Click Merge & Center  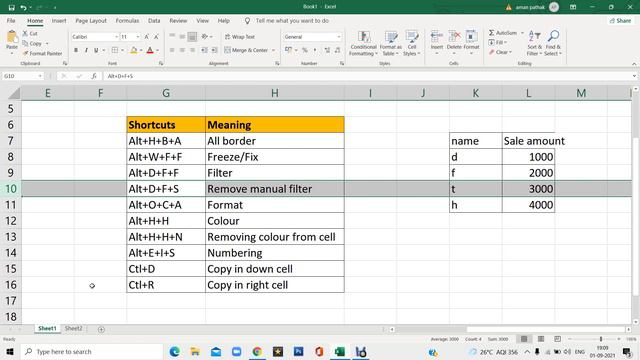246,50
